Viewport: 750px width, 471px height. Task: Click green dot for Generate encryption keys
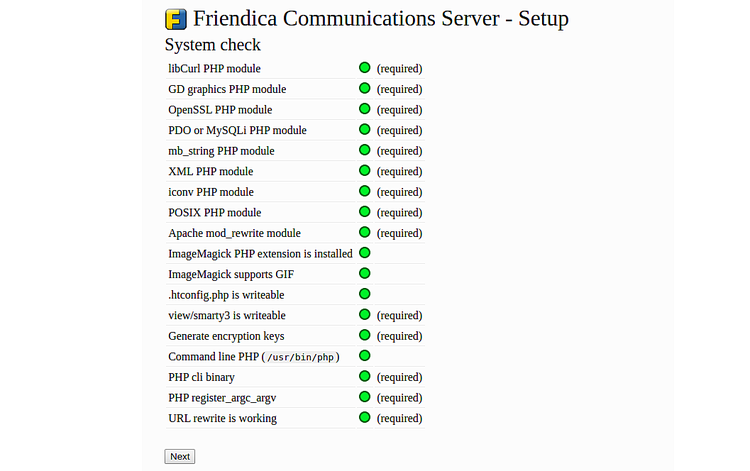coord(364,335)
